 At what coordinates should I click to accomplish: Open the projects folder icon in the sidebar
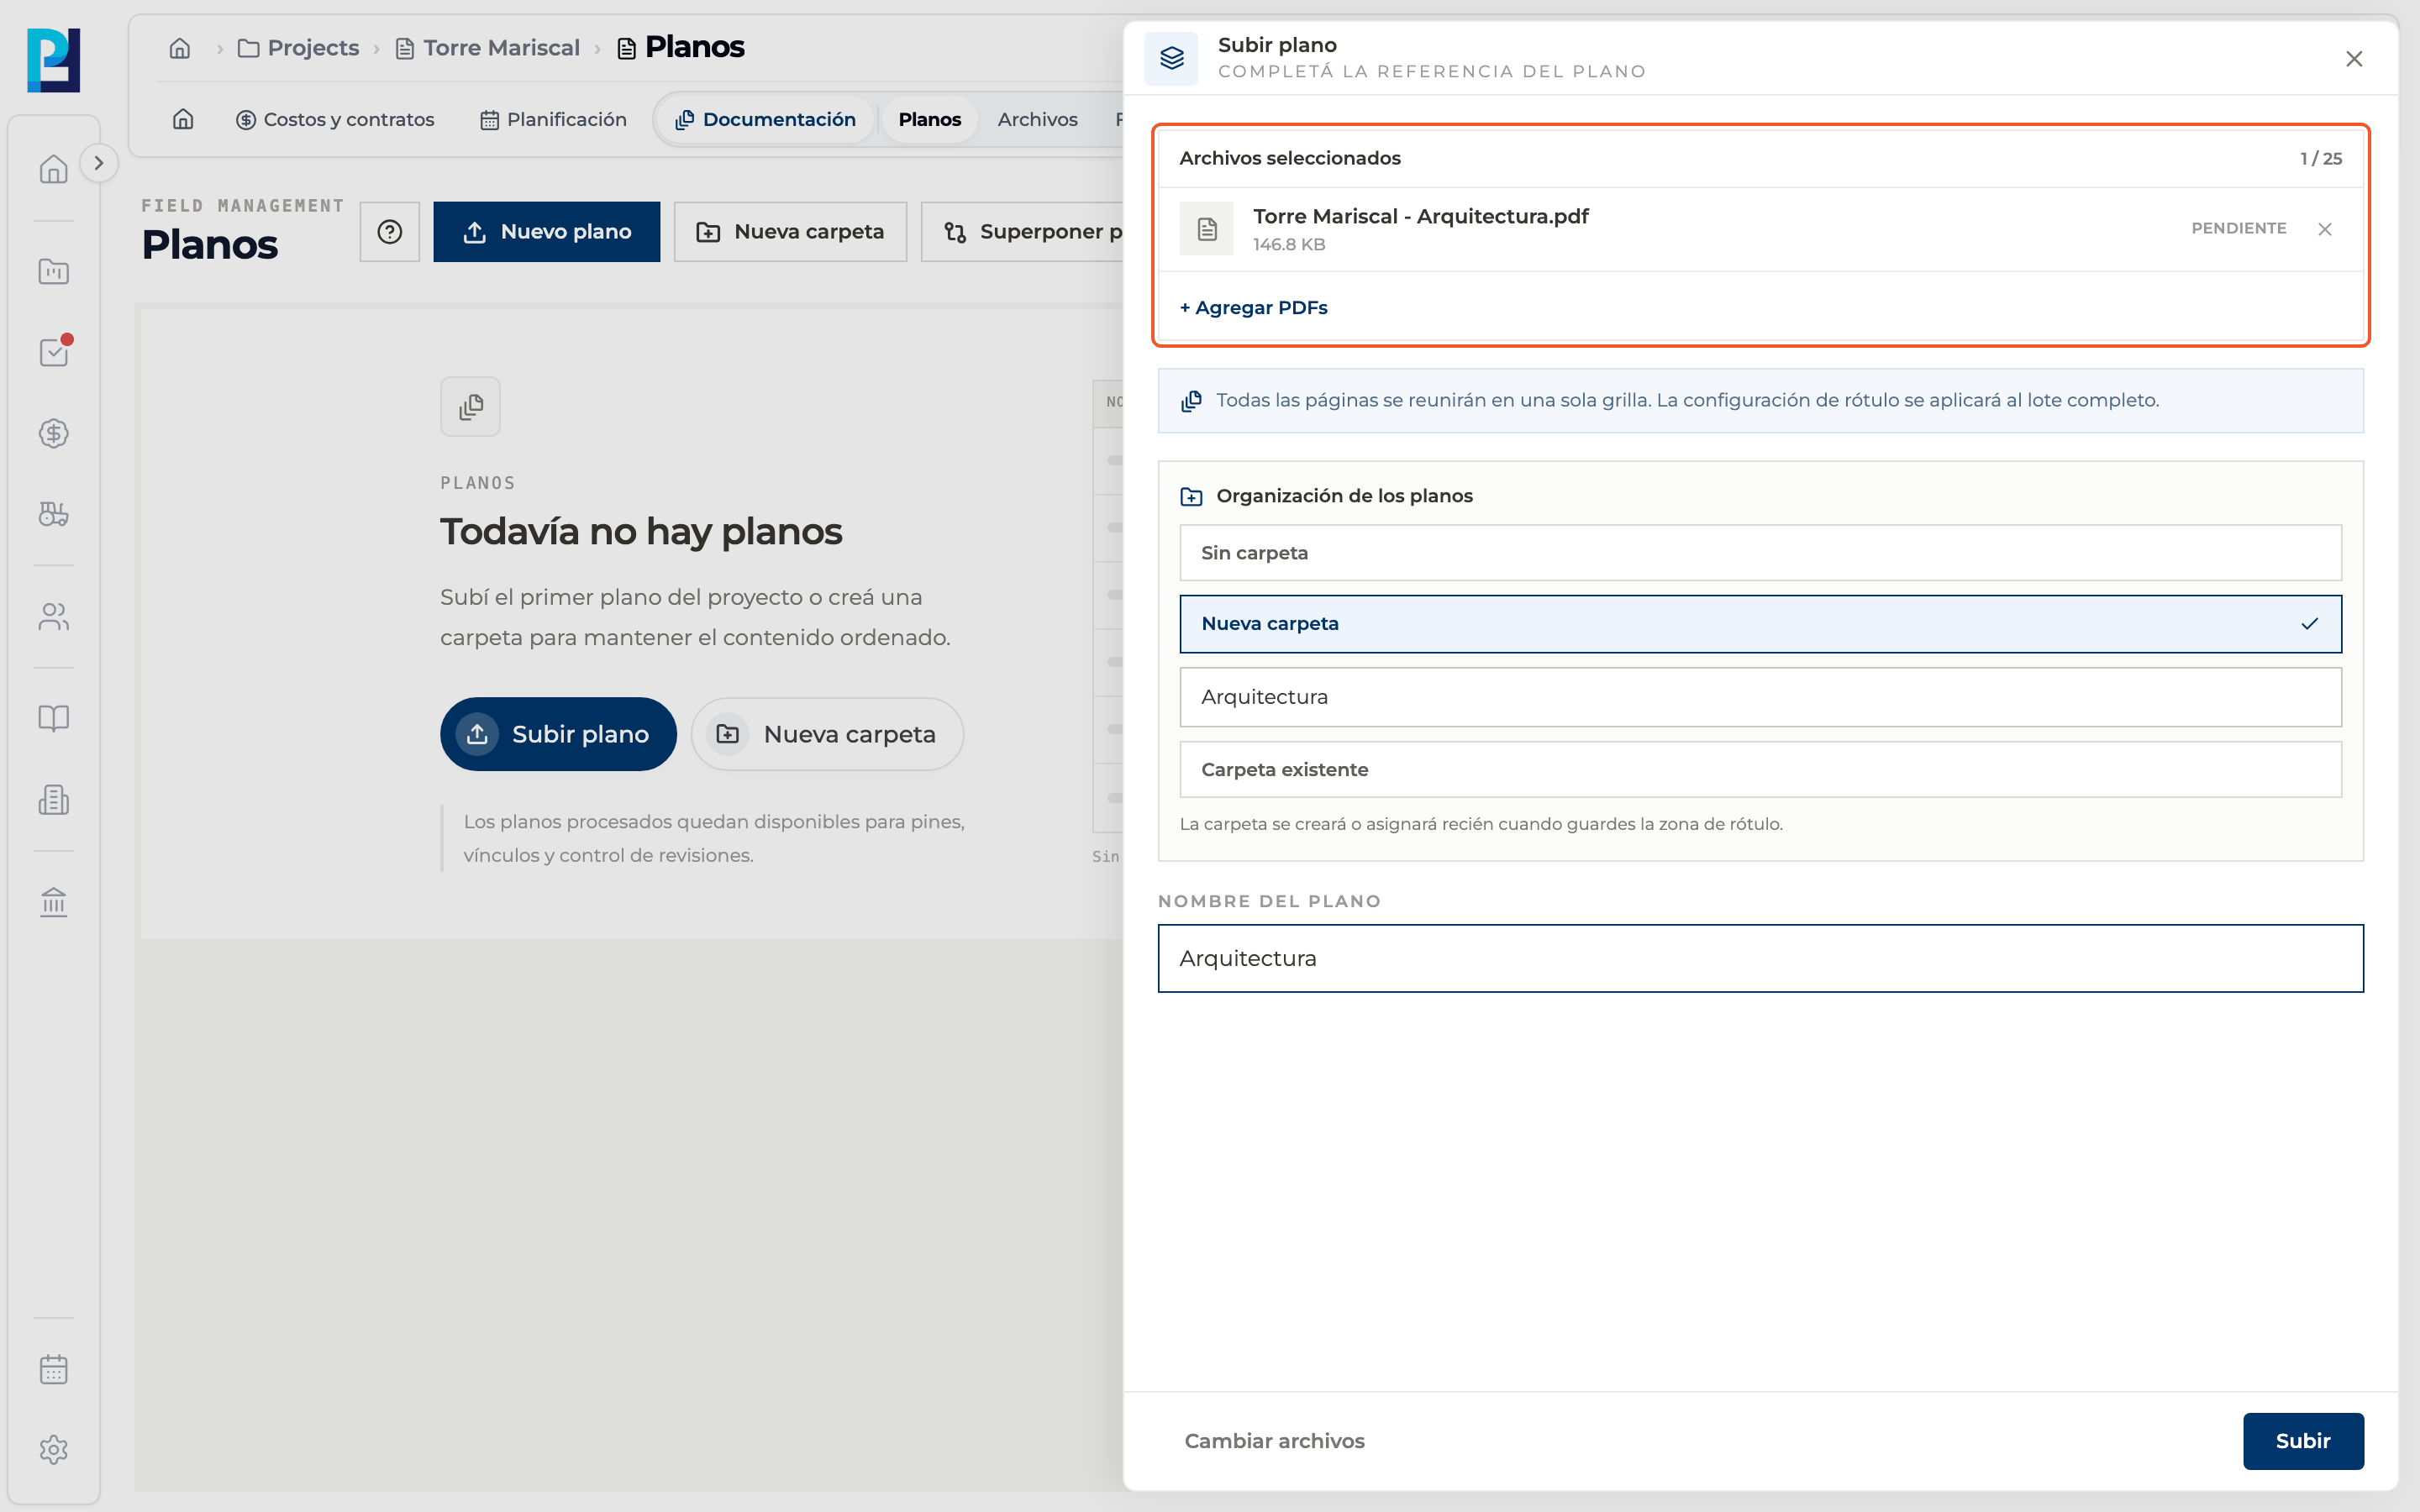(53, 271)
